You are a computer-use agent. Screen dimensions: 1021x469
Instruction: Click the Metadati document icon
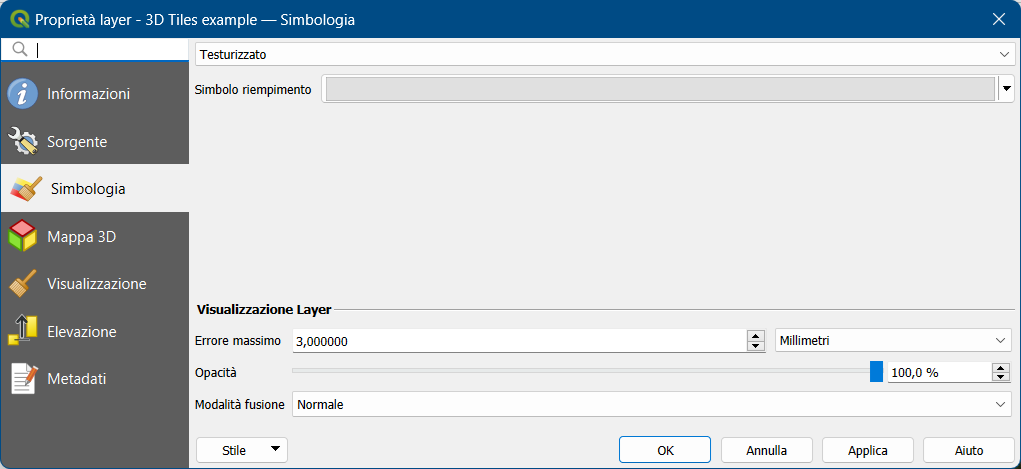pyautogui.click(x=24, y=378)
